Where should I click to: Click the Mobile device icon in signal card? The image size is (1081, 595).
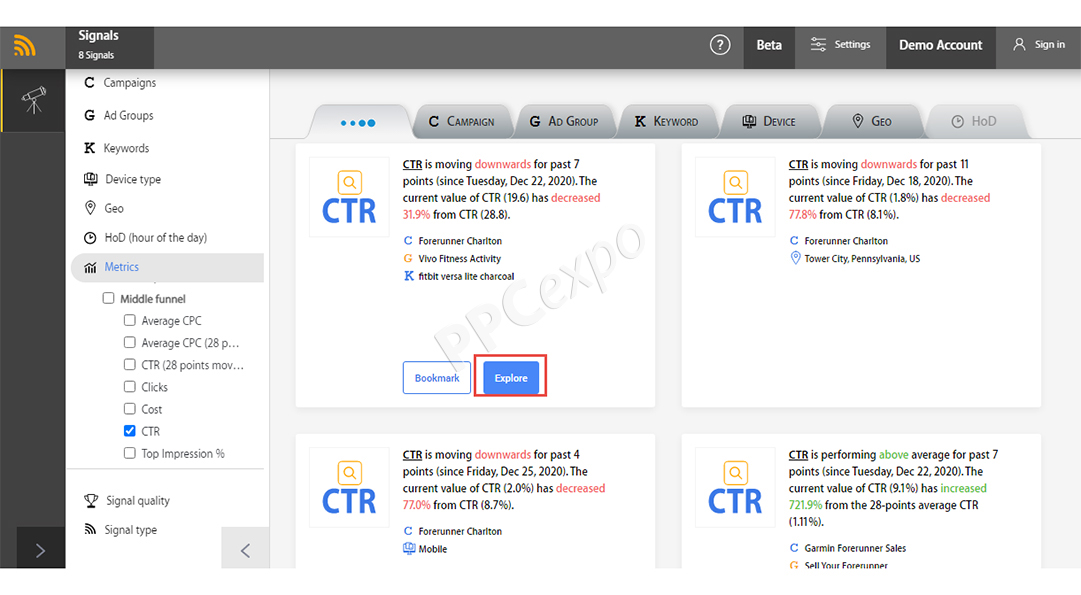tap(409, 549)
